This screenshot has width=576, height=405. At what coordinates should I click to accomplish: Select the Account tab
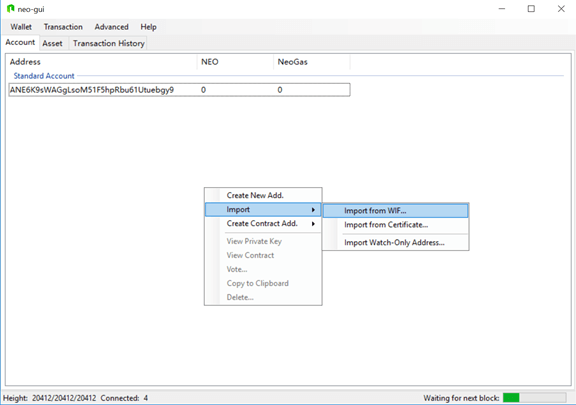(x=20, y=42)
